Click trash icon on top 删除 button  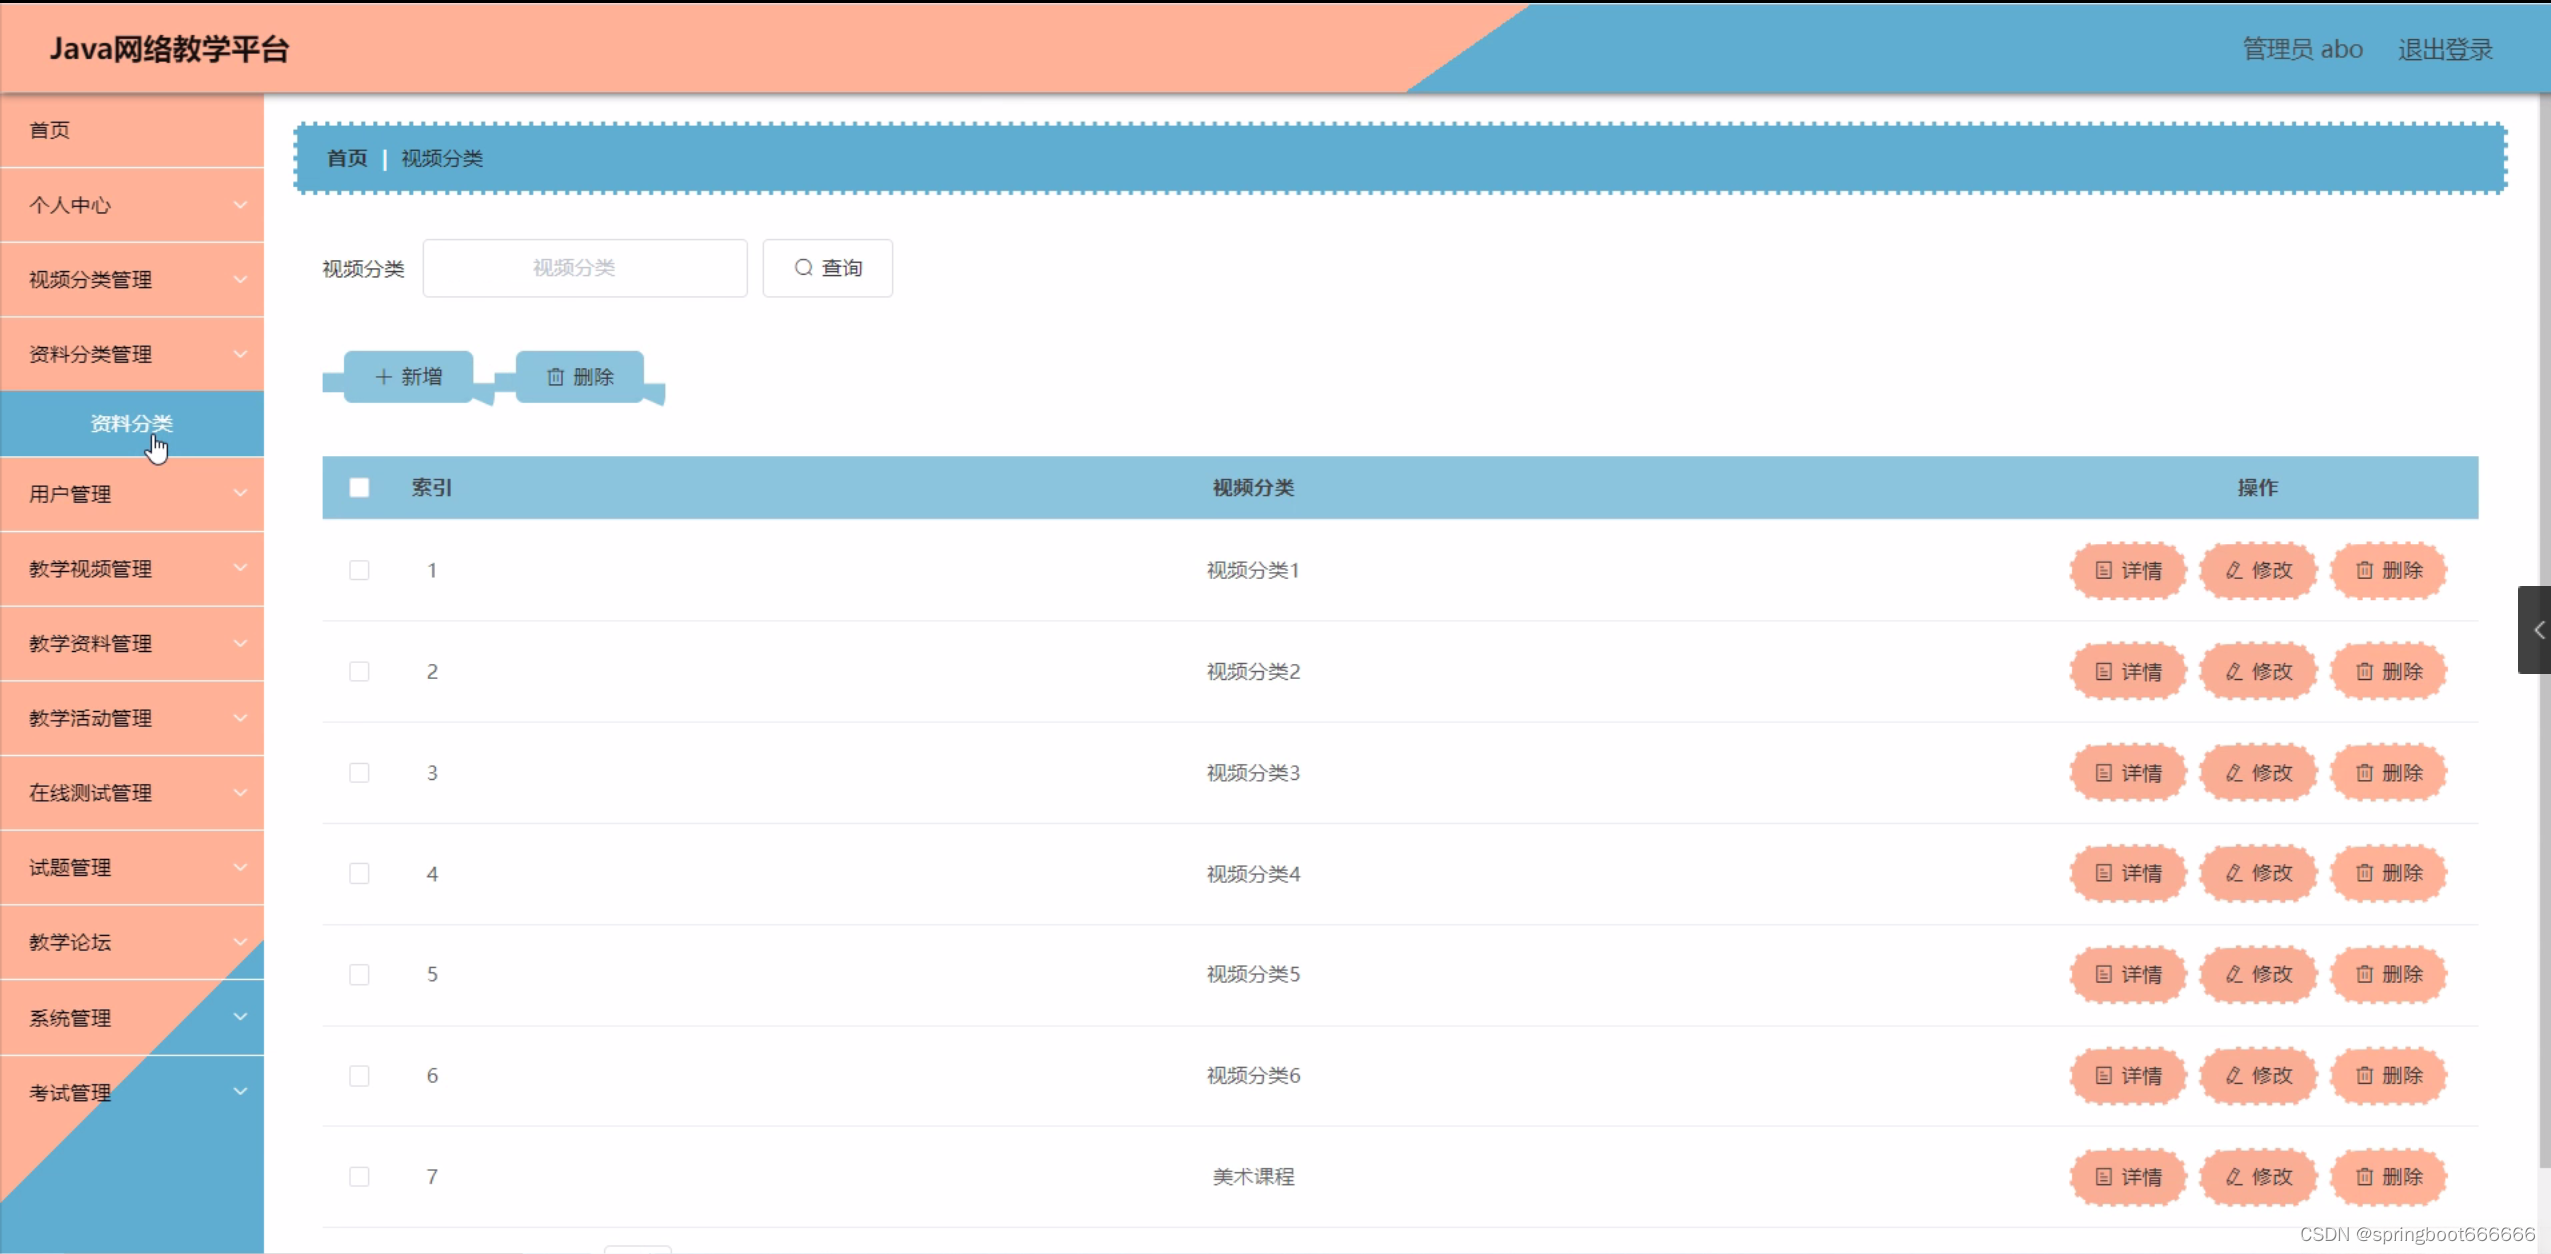[x=555, y=377]
